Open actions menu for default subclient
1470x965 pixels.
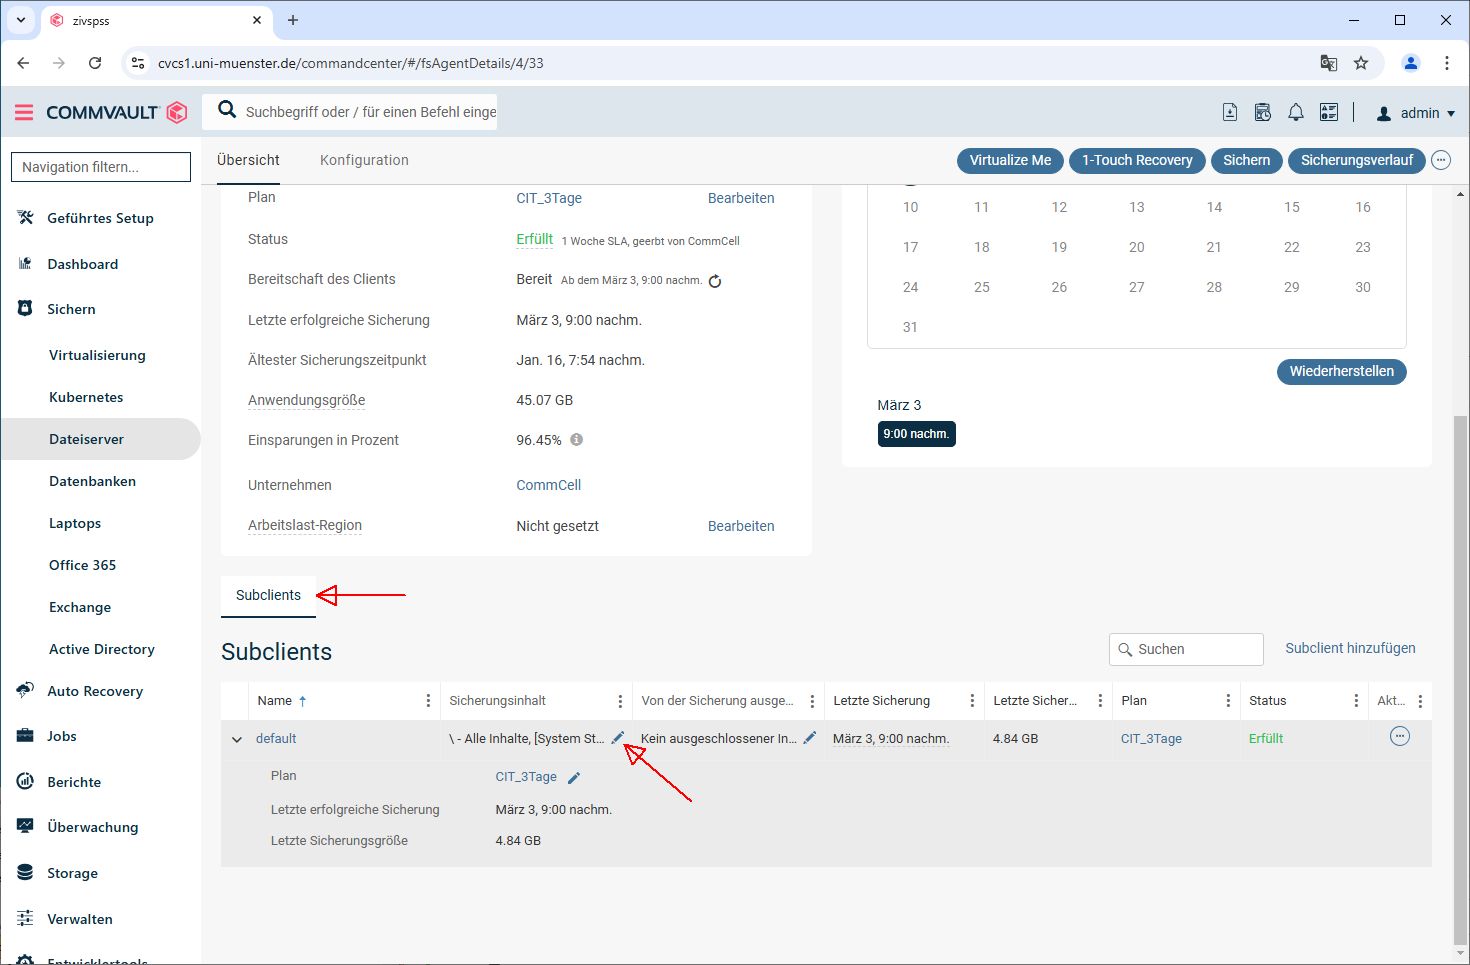[1400, 737]
